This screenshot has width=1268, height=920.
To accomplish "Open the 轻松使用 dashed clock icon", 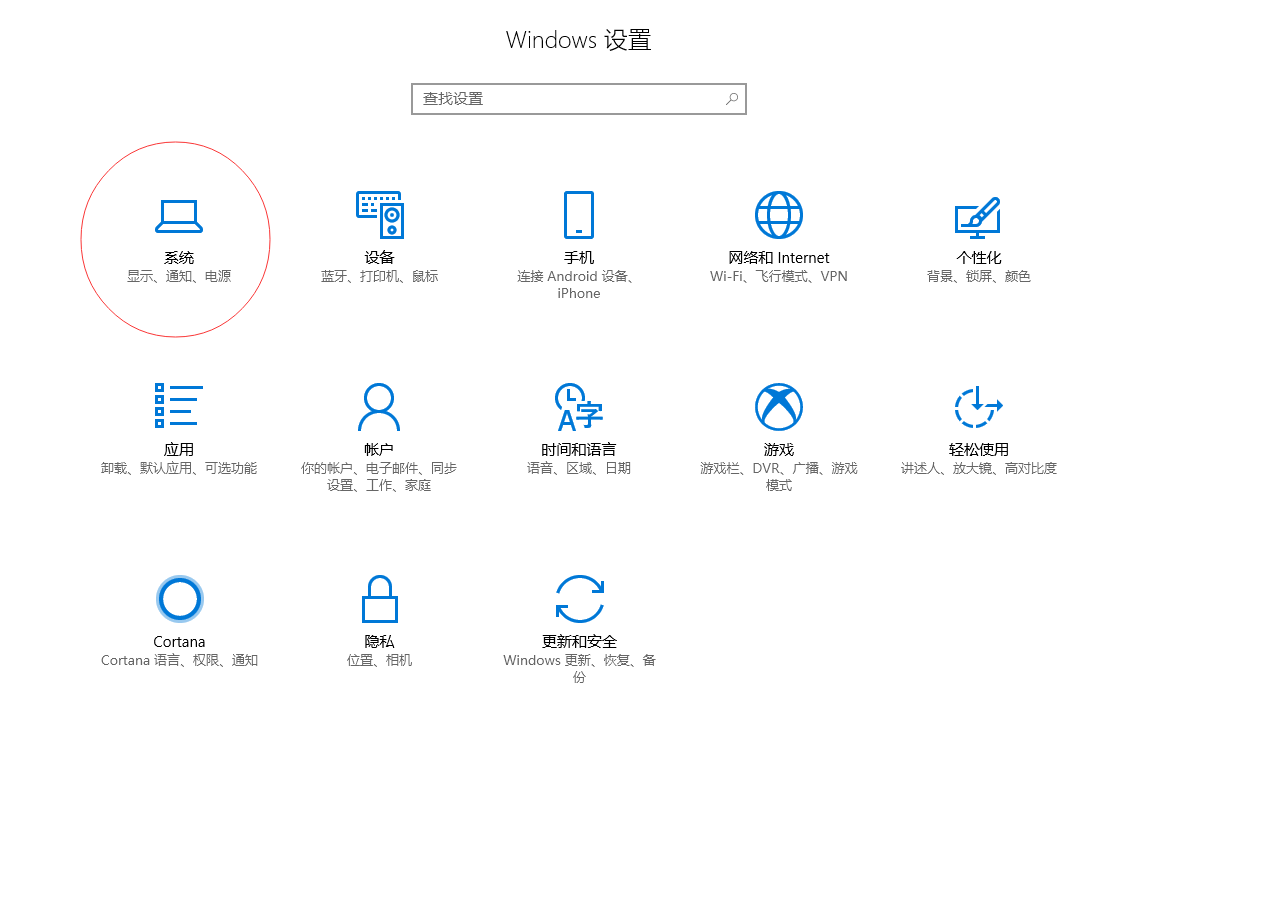I will click(x=979, y=407).
